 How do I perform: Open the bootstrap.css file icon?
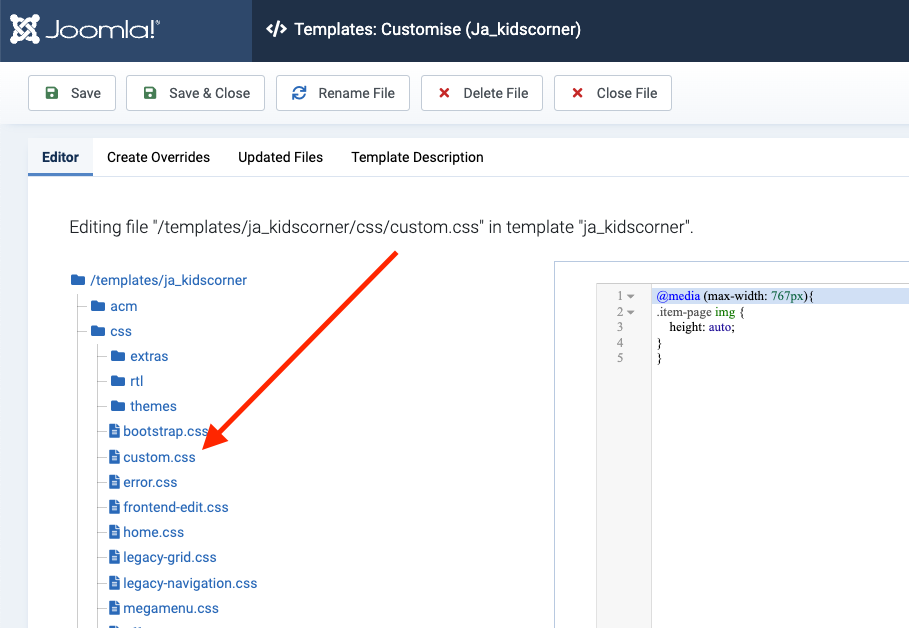[x=115, y=431]
